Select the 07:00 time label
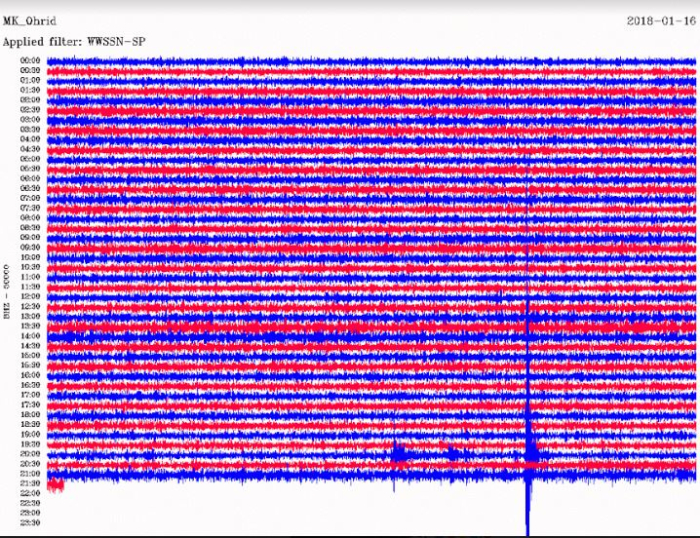The height and width of the screenshot is (538, 700). pyautogui.click(x=30, y=198)
